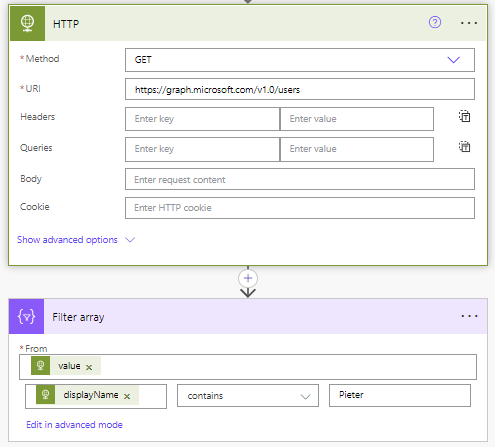Expand Show advanced options chevron
495x447 pixels.
click(x=130, y=240)
